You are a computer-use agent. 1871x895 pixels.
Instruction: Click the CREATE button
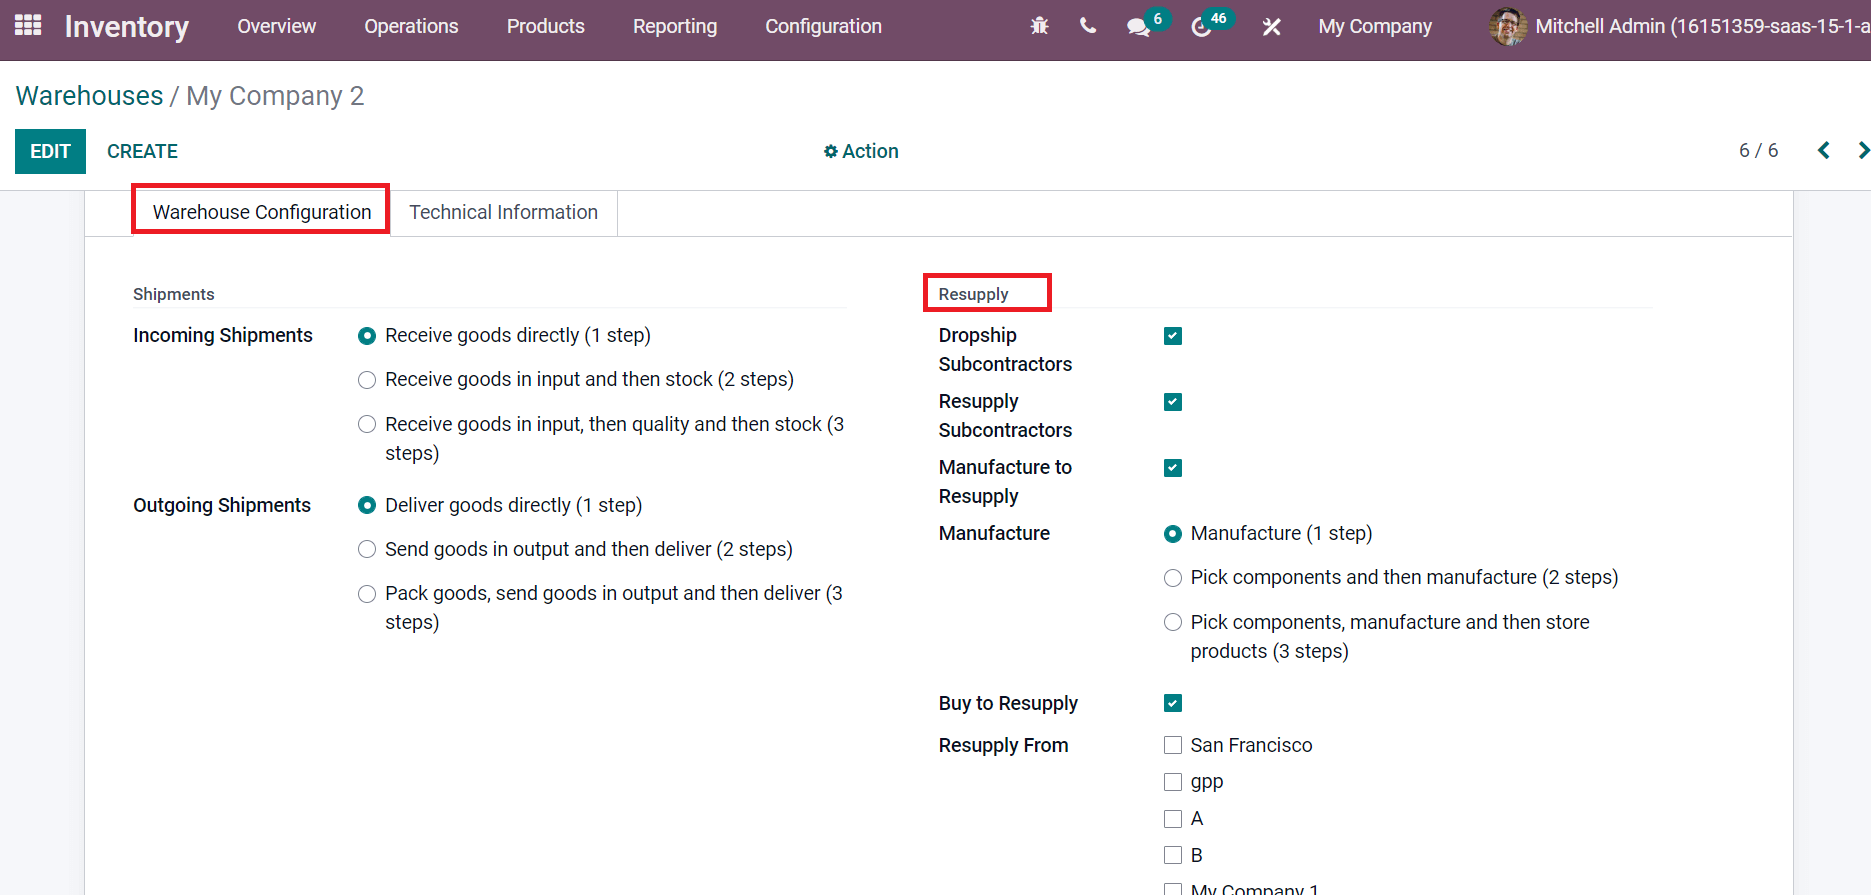click(142, 151)
